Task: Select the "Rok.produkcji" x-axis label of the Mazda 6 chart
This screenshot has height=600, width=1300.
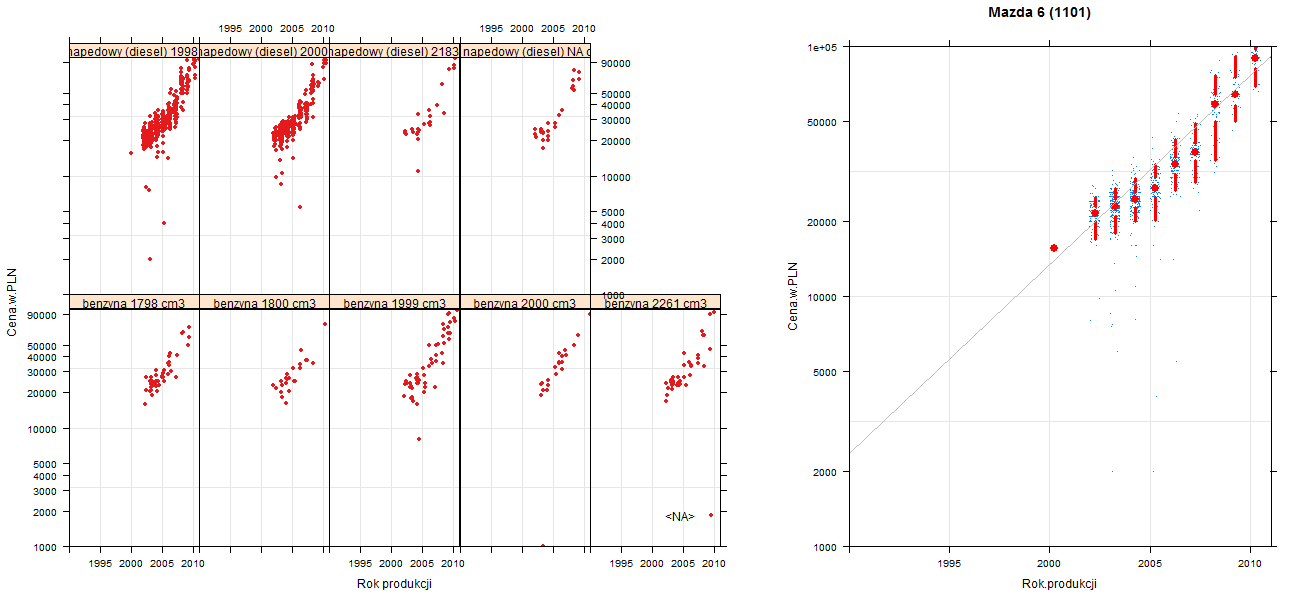Action: (x=1060, y=584)
